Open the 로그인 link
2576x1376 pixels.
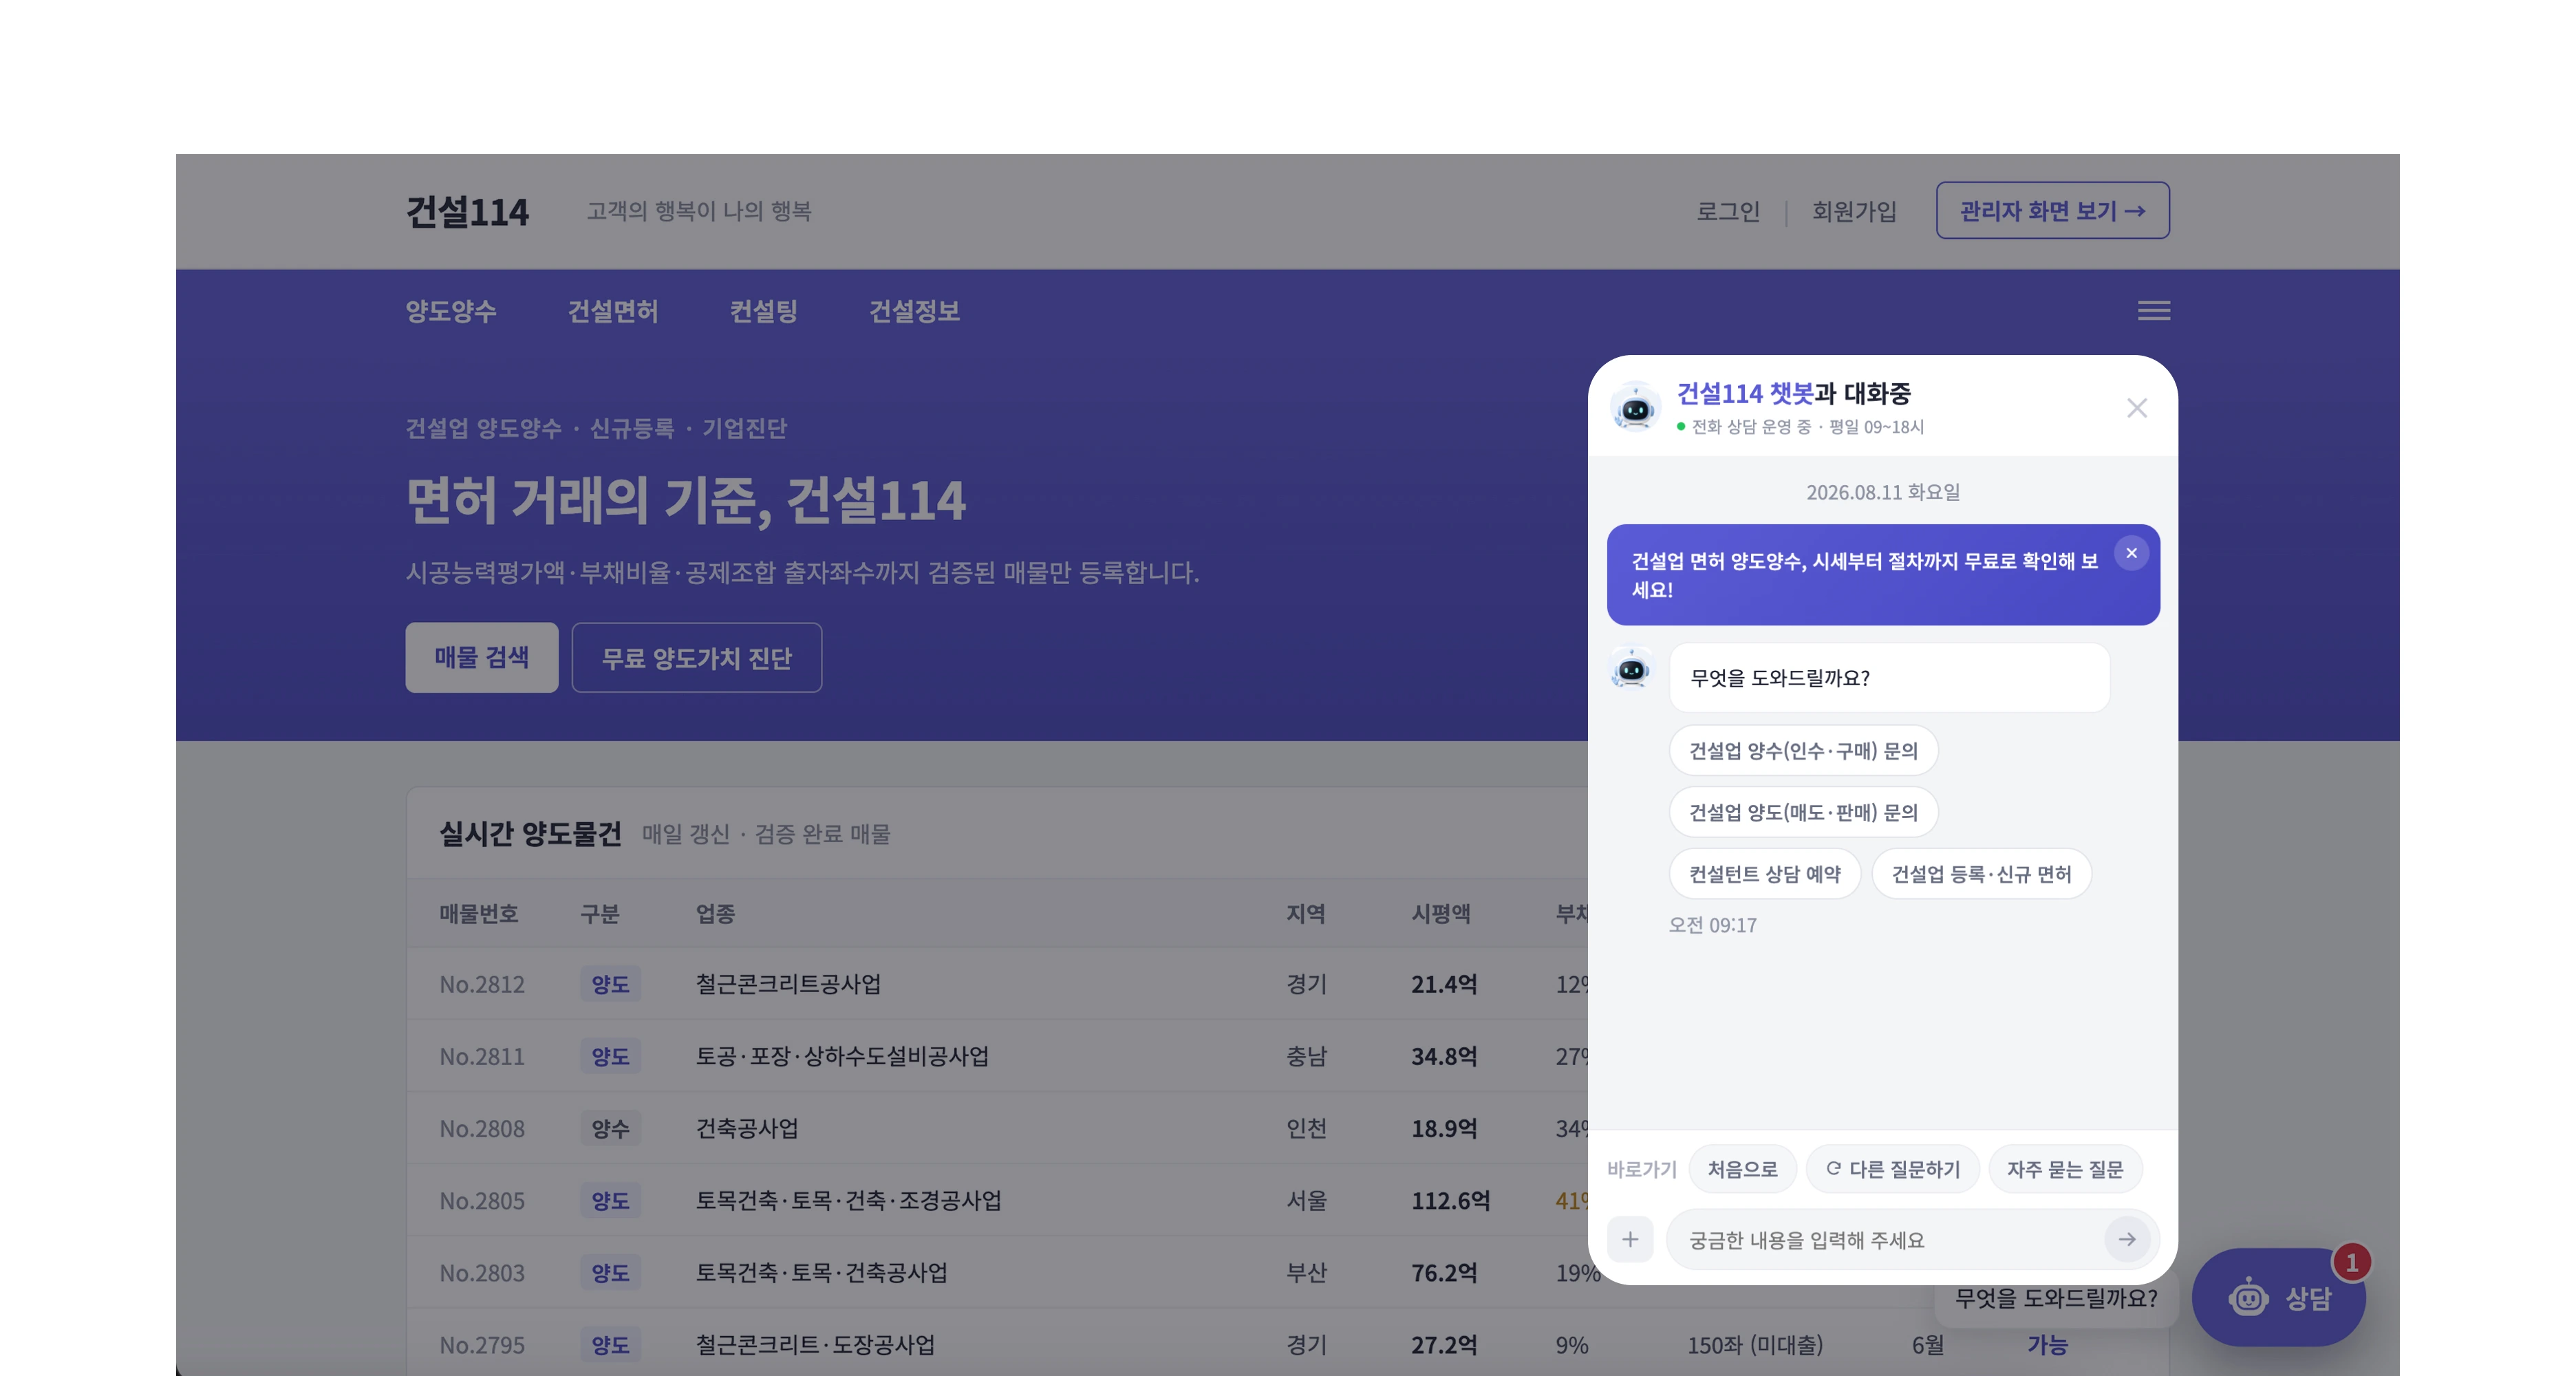pyautogui.click(x=1728, y=211)
